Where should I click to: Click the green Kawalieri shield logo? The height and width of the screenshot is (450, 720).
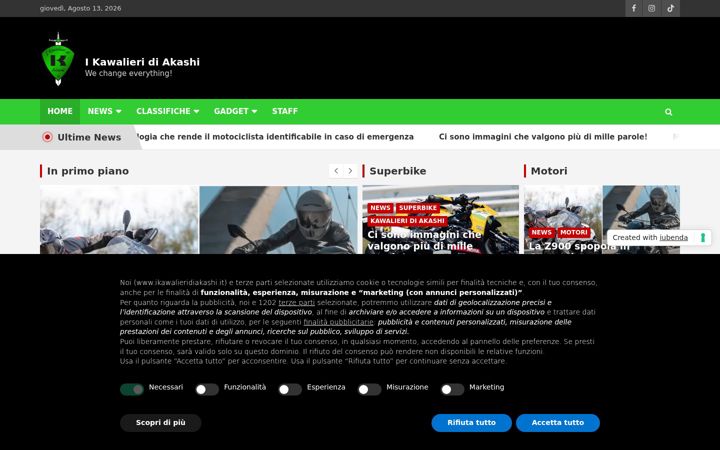coord(58,59)
